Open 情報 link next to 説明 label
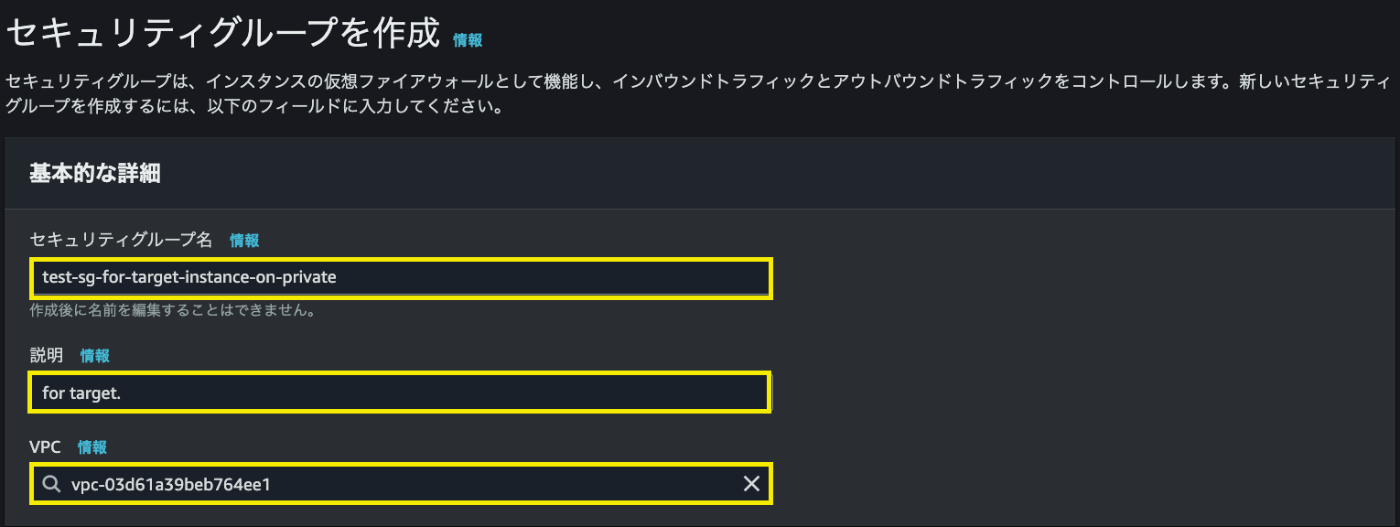The width and height of the screenshot is (1400, 527). 95,355
